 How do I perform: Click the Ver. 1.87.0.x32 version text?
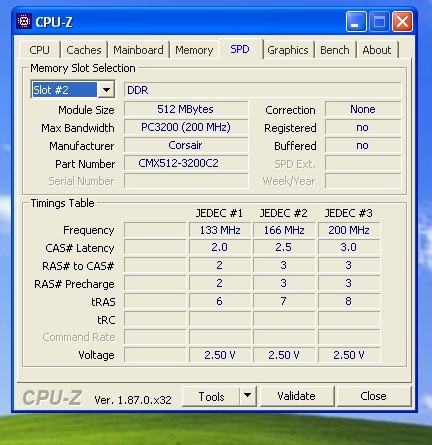[x=133, y=400]
